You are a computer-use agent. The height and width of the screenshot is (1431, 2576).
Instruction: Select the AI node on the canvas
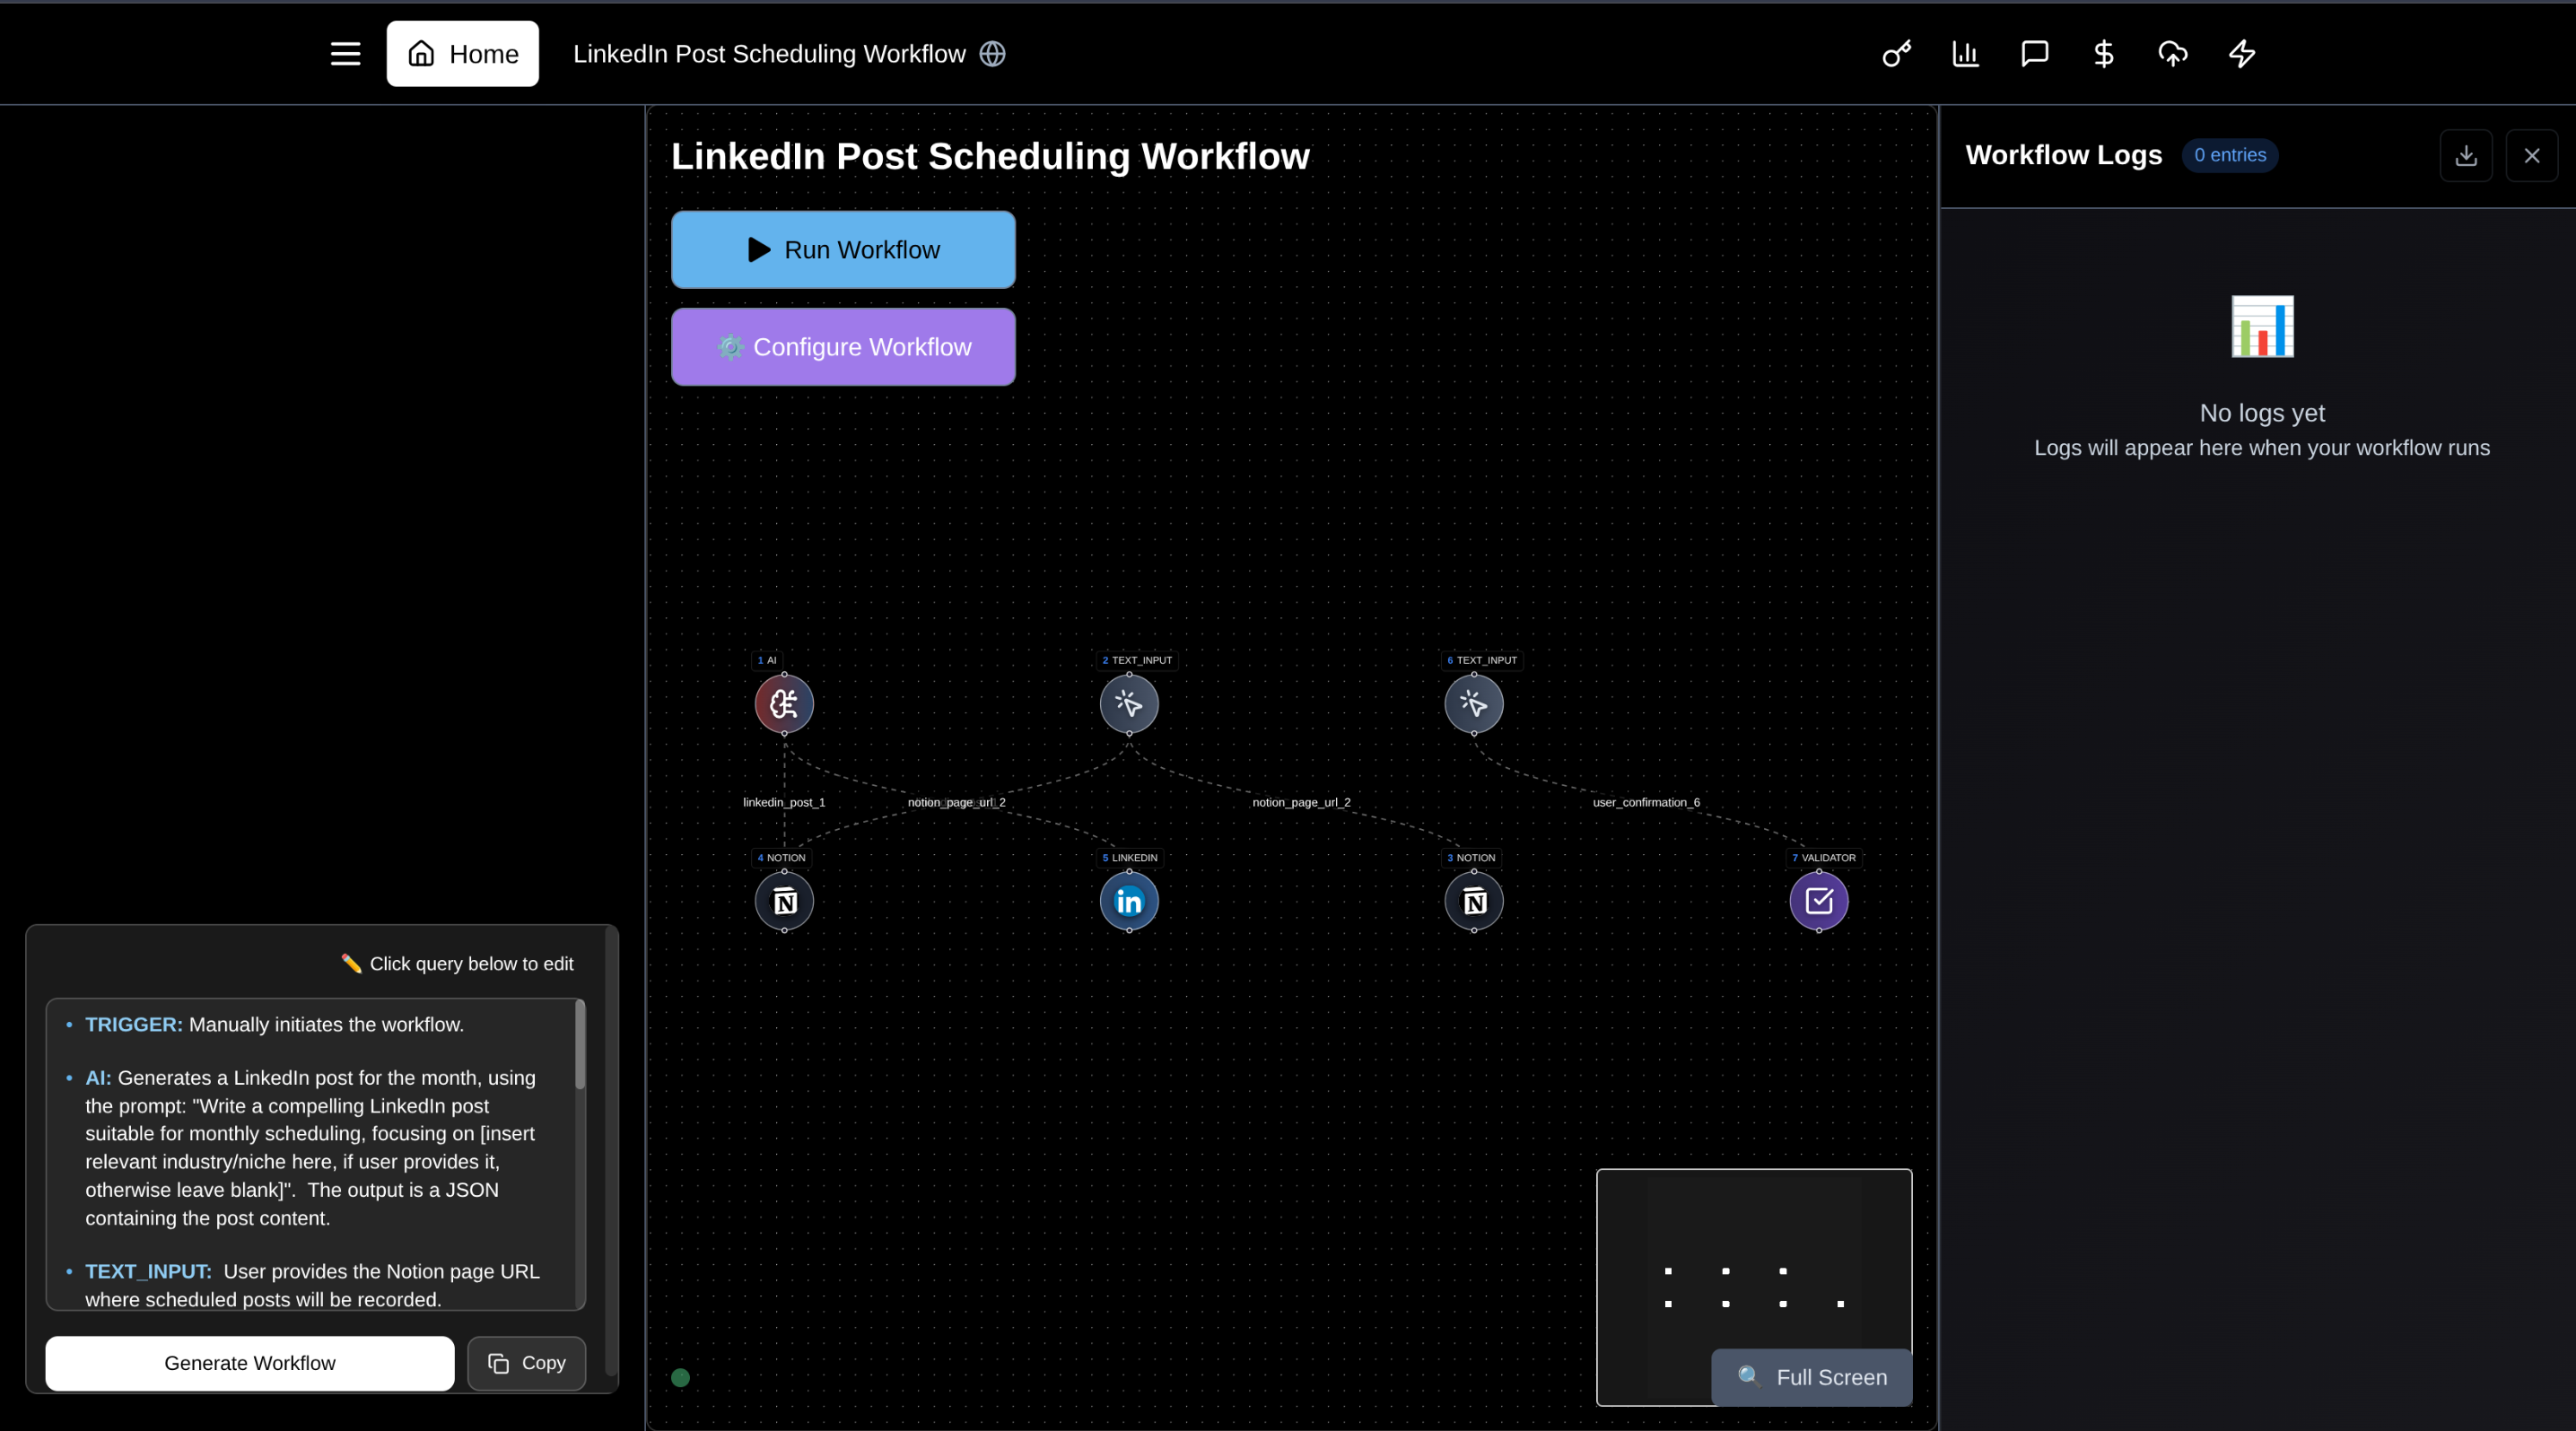pos(784,704)
